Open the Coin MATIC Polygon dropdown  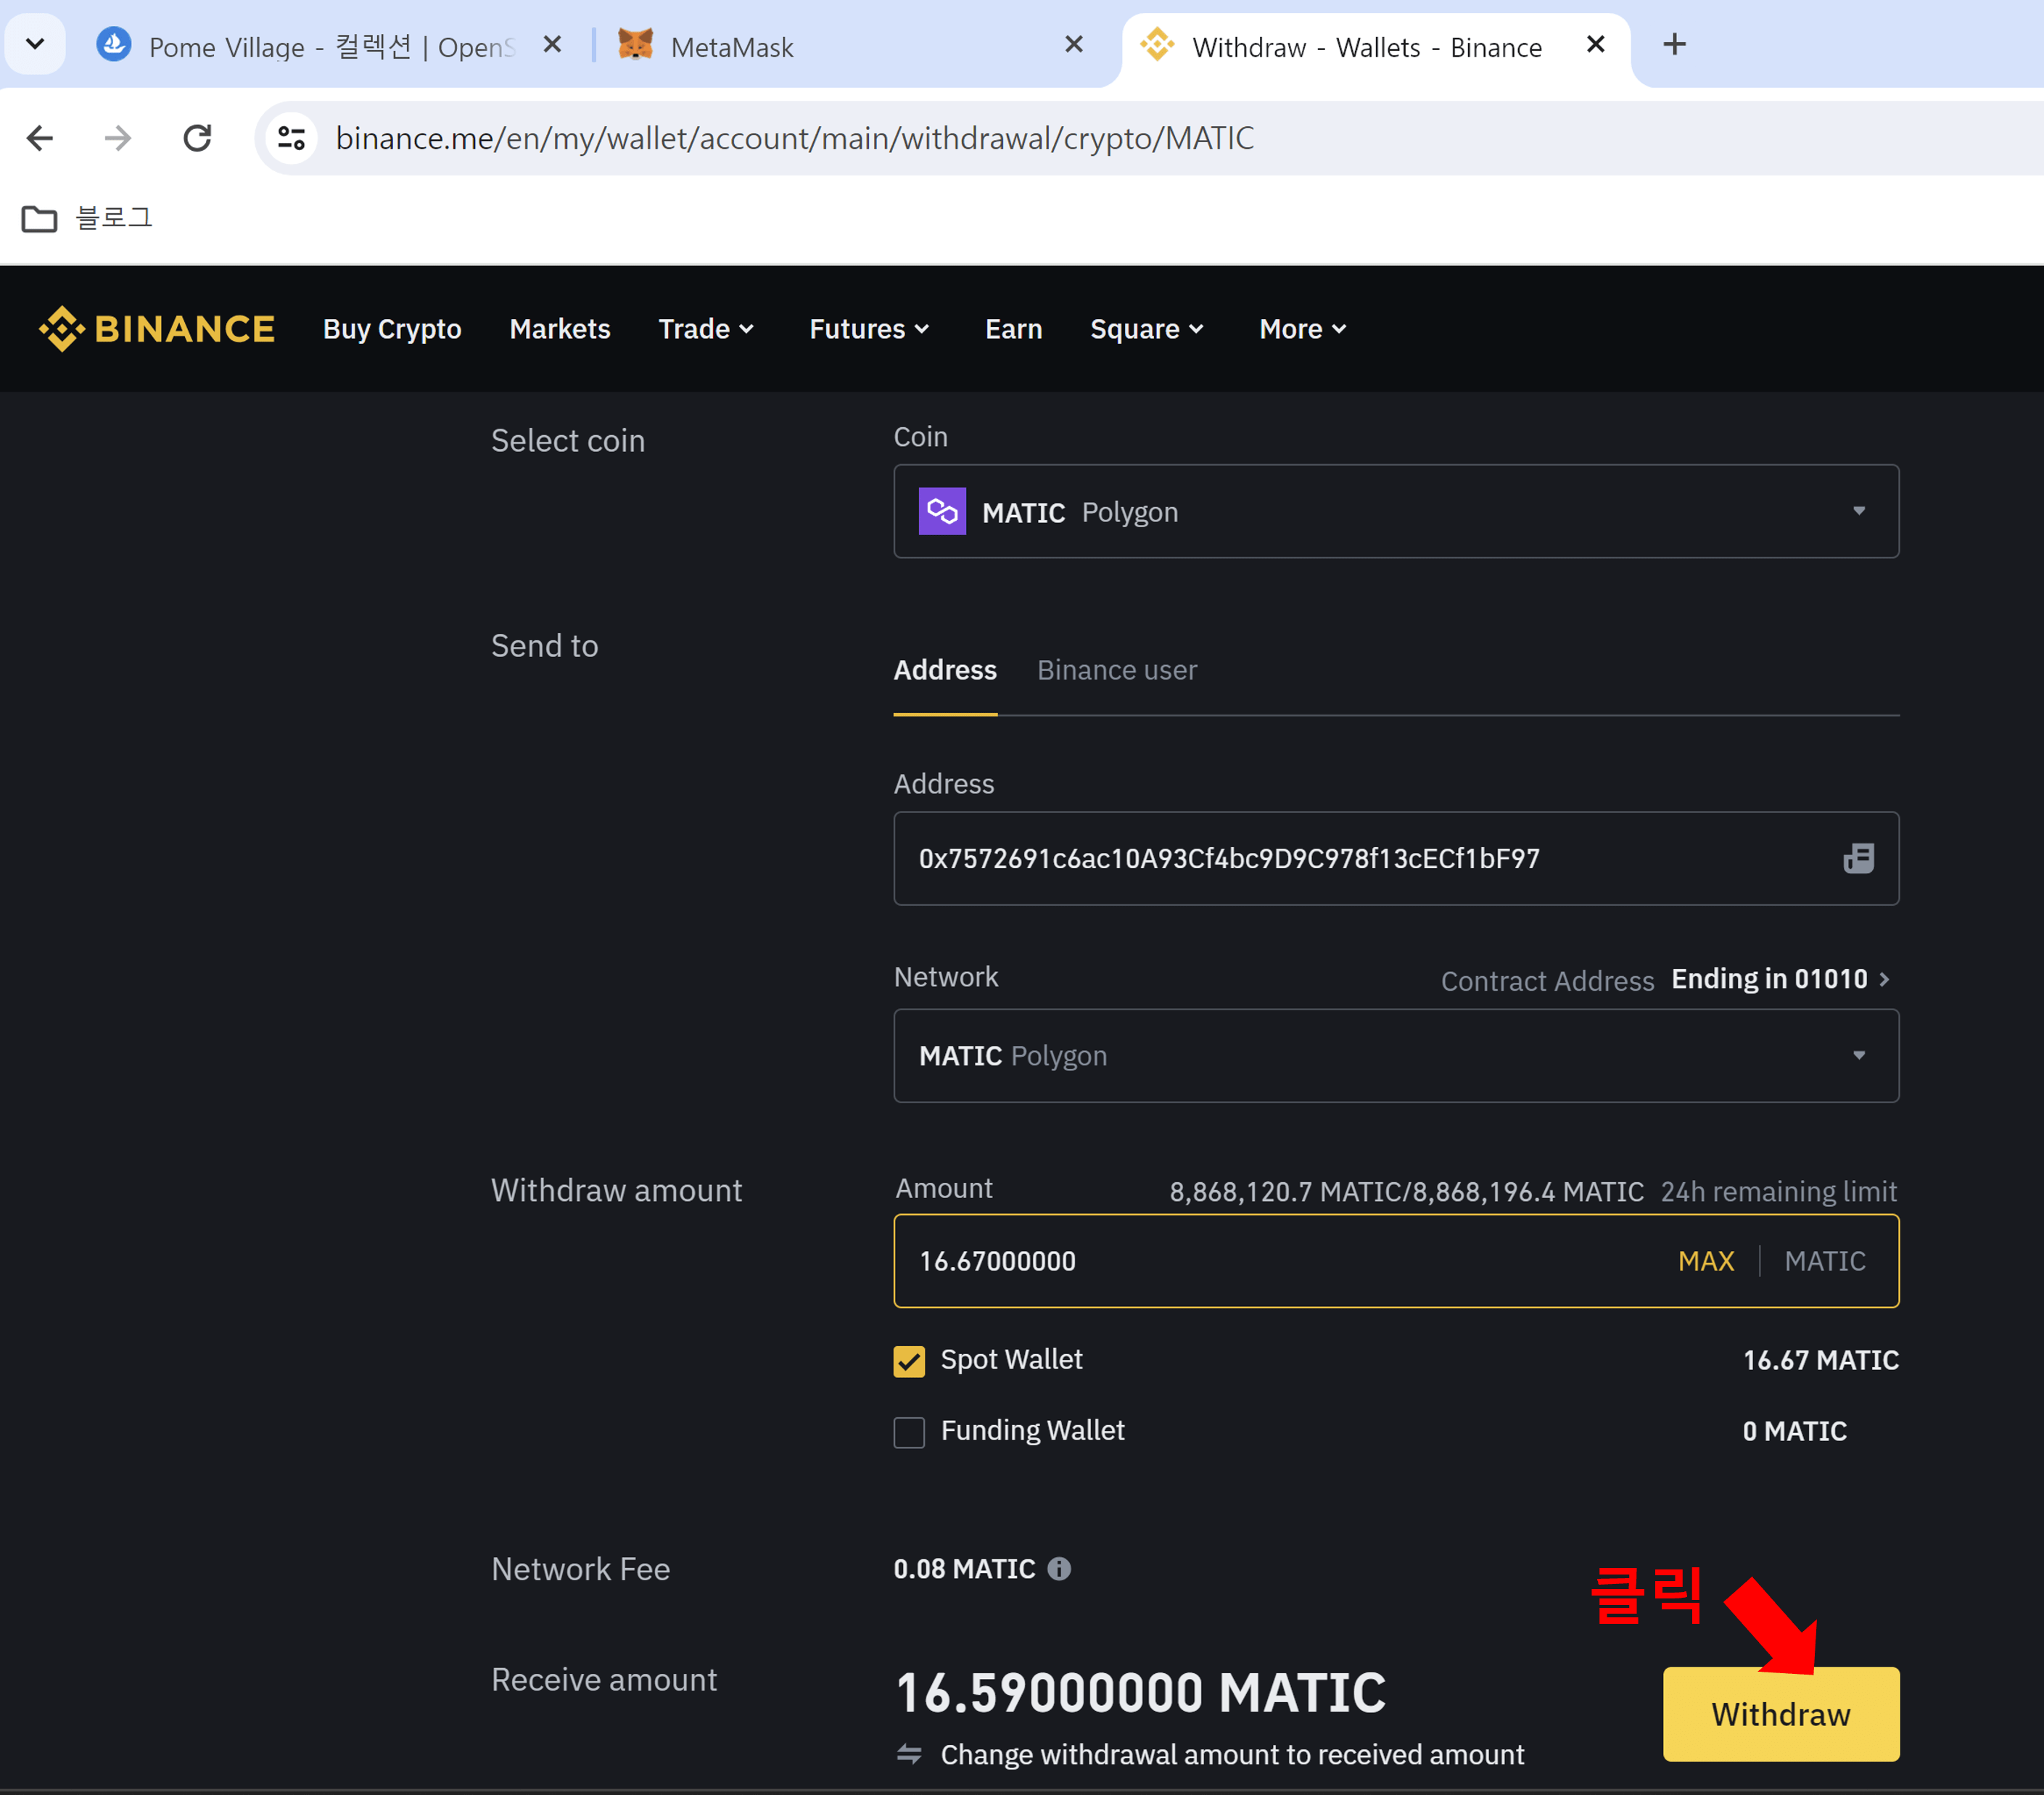1395,512
